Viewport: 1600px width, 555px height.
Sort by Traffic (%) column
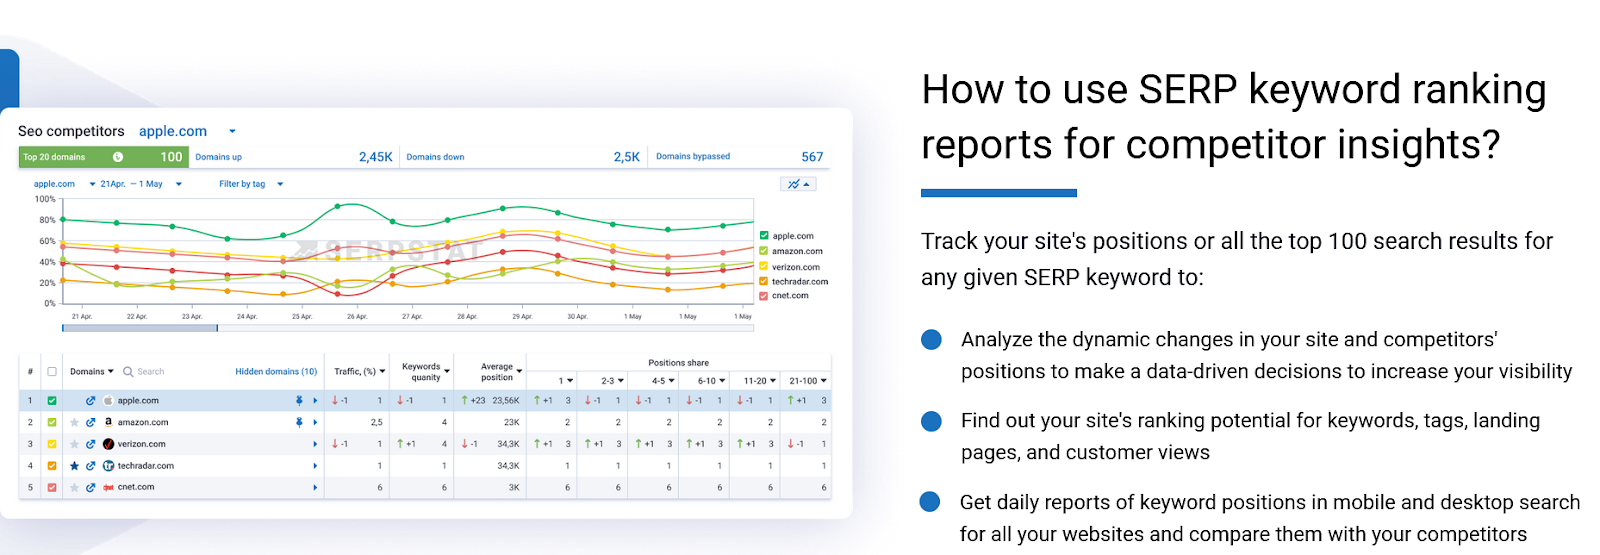360,372
